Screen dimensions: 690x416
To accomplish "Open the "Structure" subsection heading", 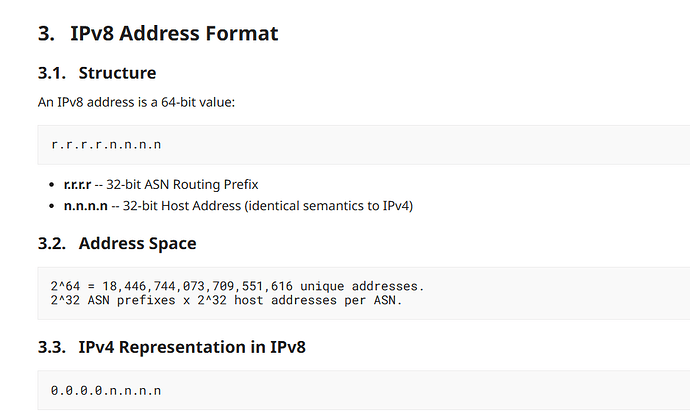I will point(117,73).
